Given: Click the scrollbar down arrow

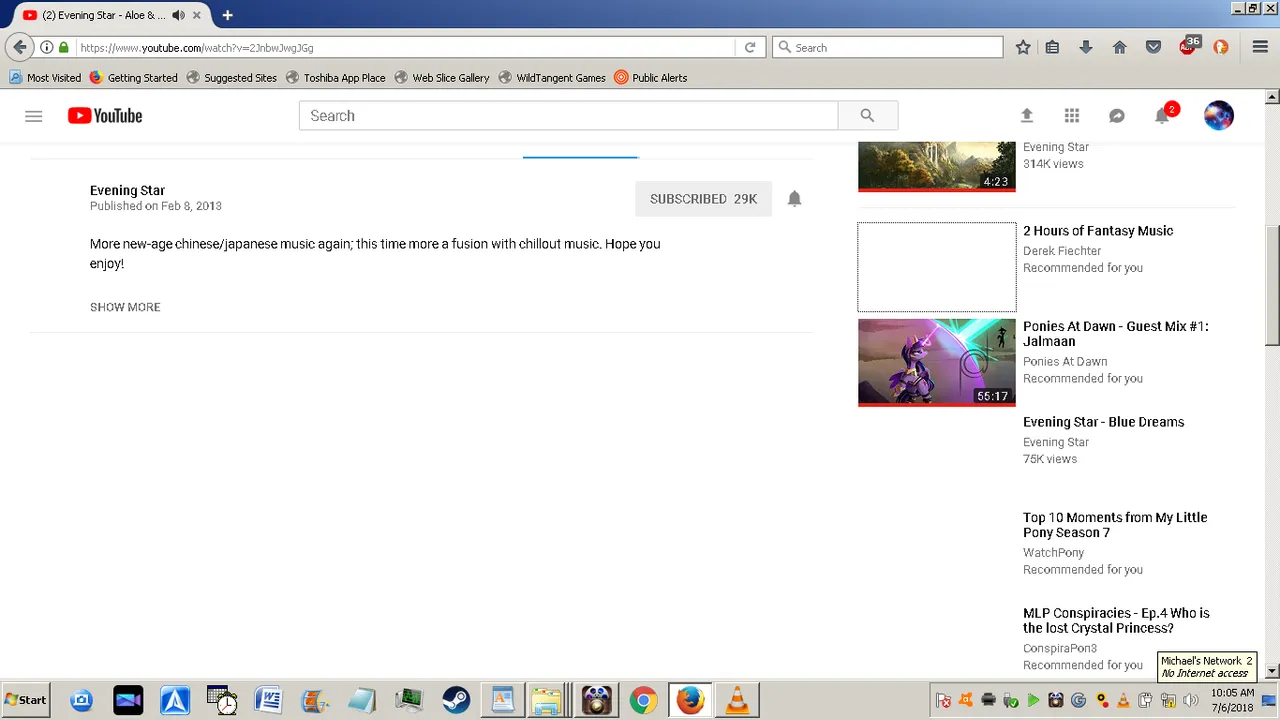Looking at the screenshot, I should point(1272,671).
